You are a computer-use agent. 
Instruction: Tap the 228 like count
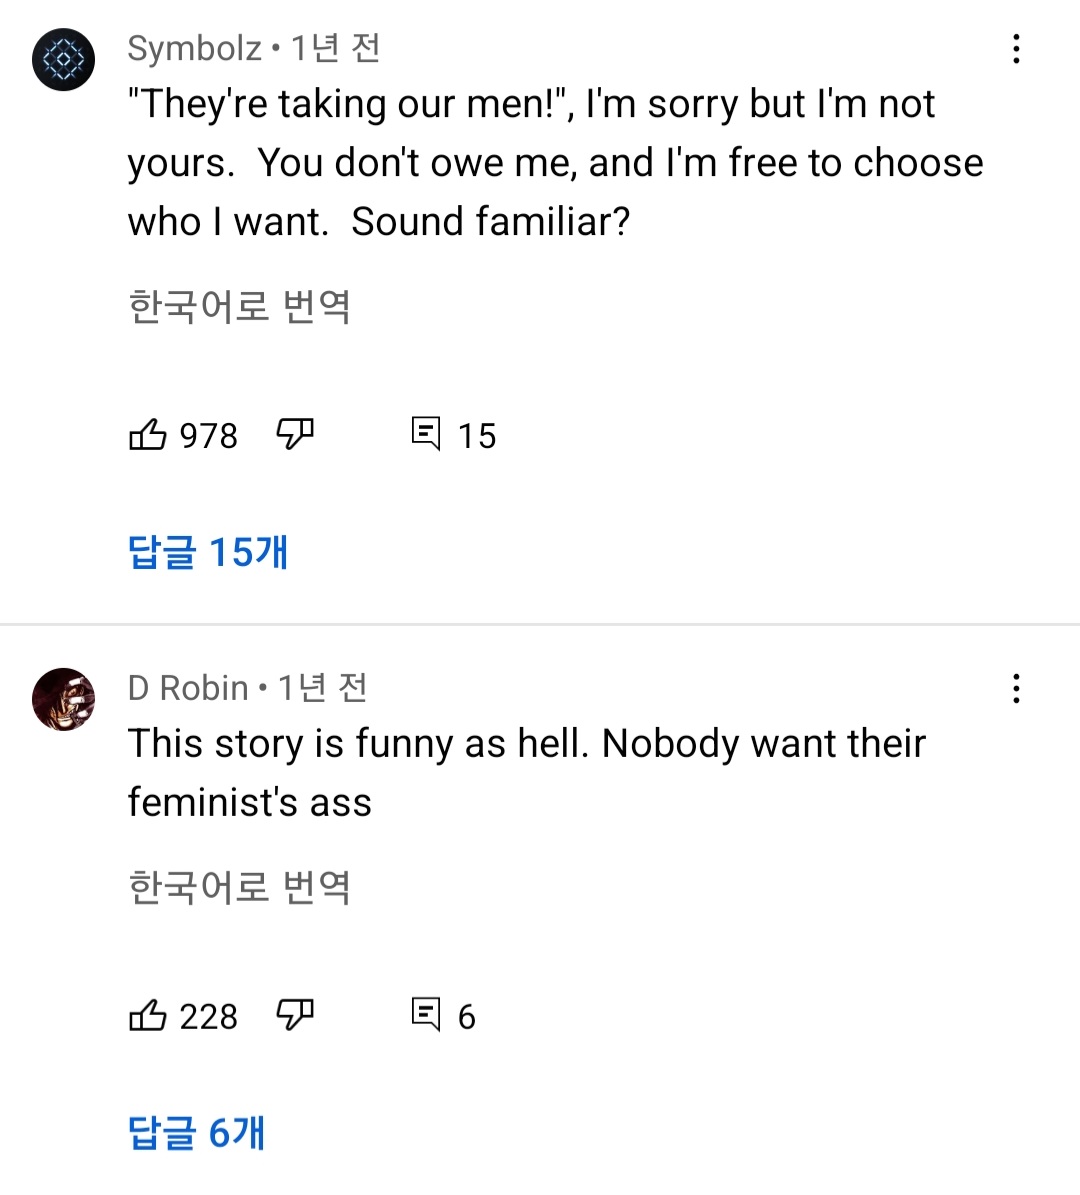(x=208, y=1017)
